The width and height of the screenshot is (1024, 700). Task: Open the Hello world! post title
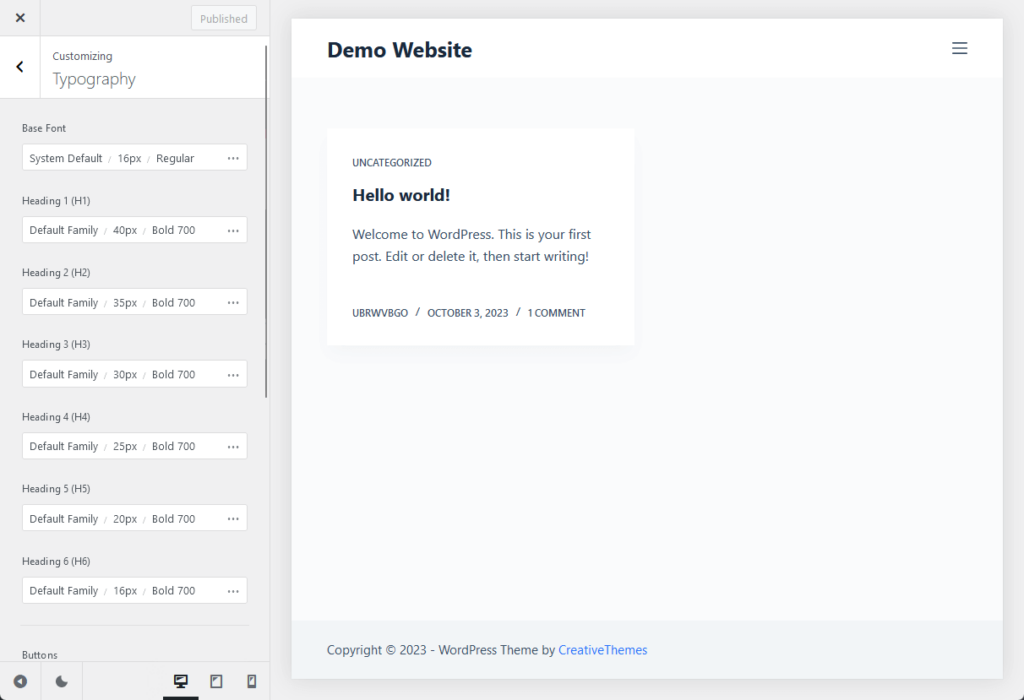tap(401, 195)
